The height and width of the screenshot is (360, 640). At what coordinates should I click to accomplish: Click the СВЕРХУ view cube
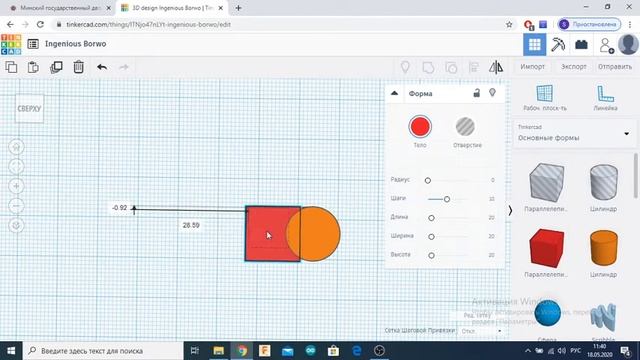click(x=29, y=109)
